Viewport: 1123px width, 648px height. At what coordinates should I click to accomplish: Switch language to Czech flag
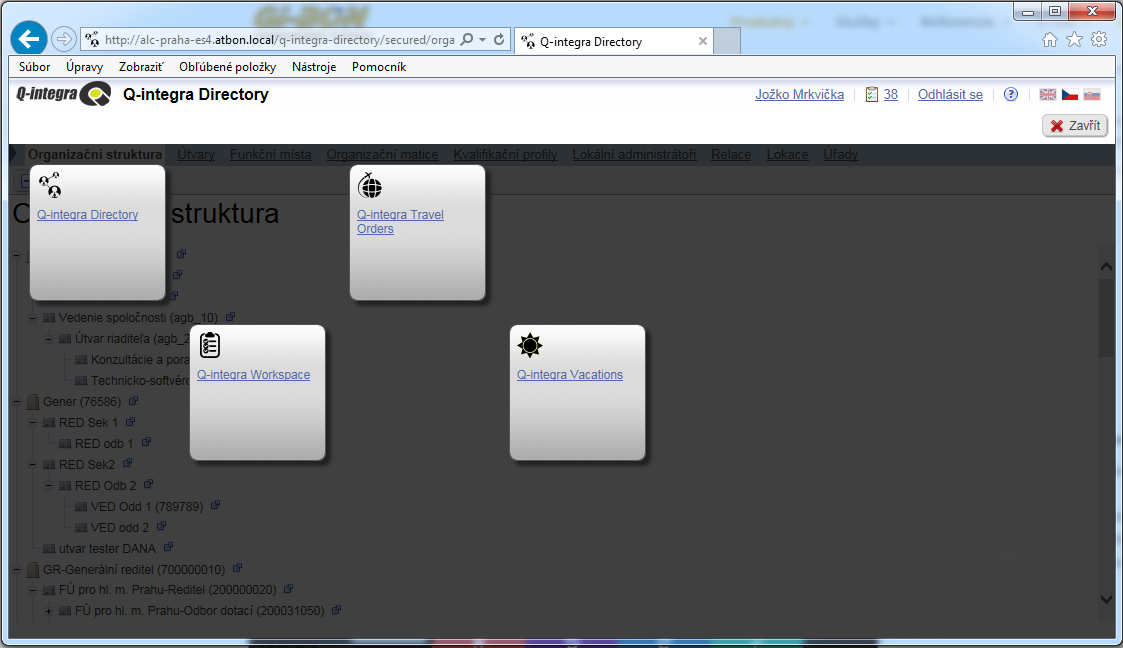[x=1070, y=95]
